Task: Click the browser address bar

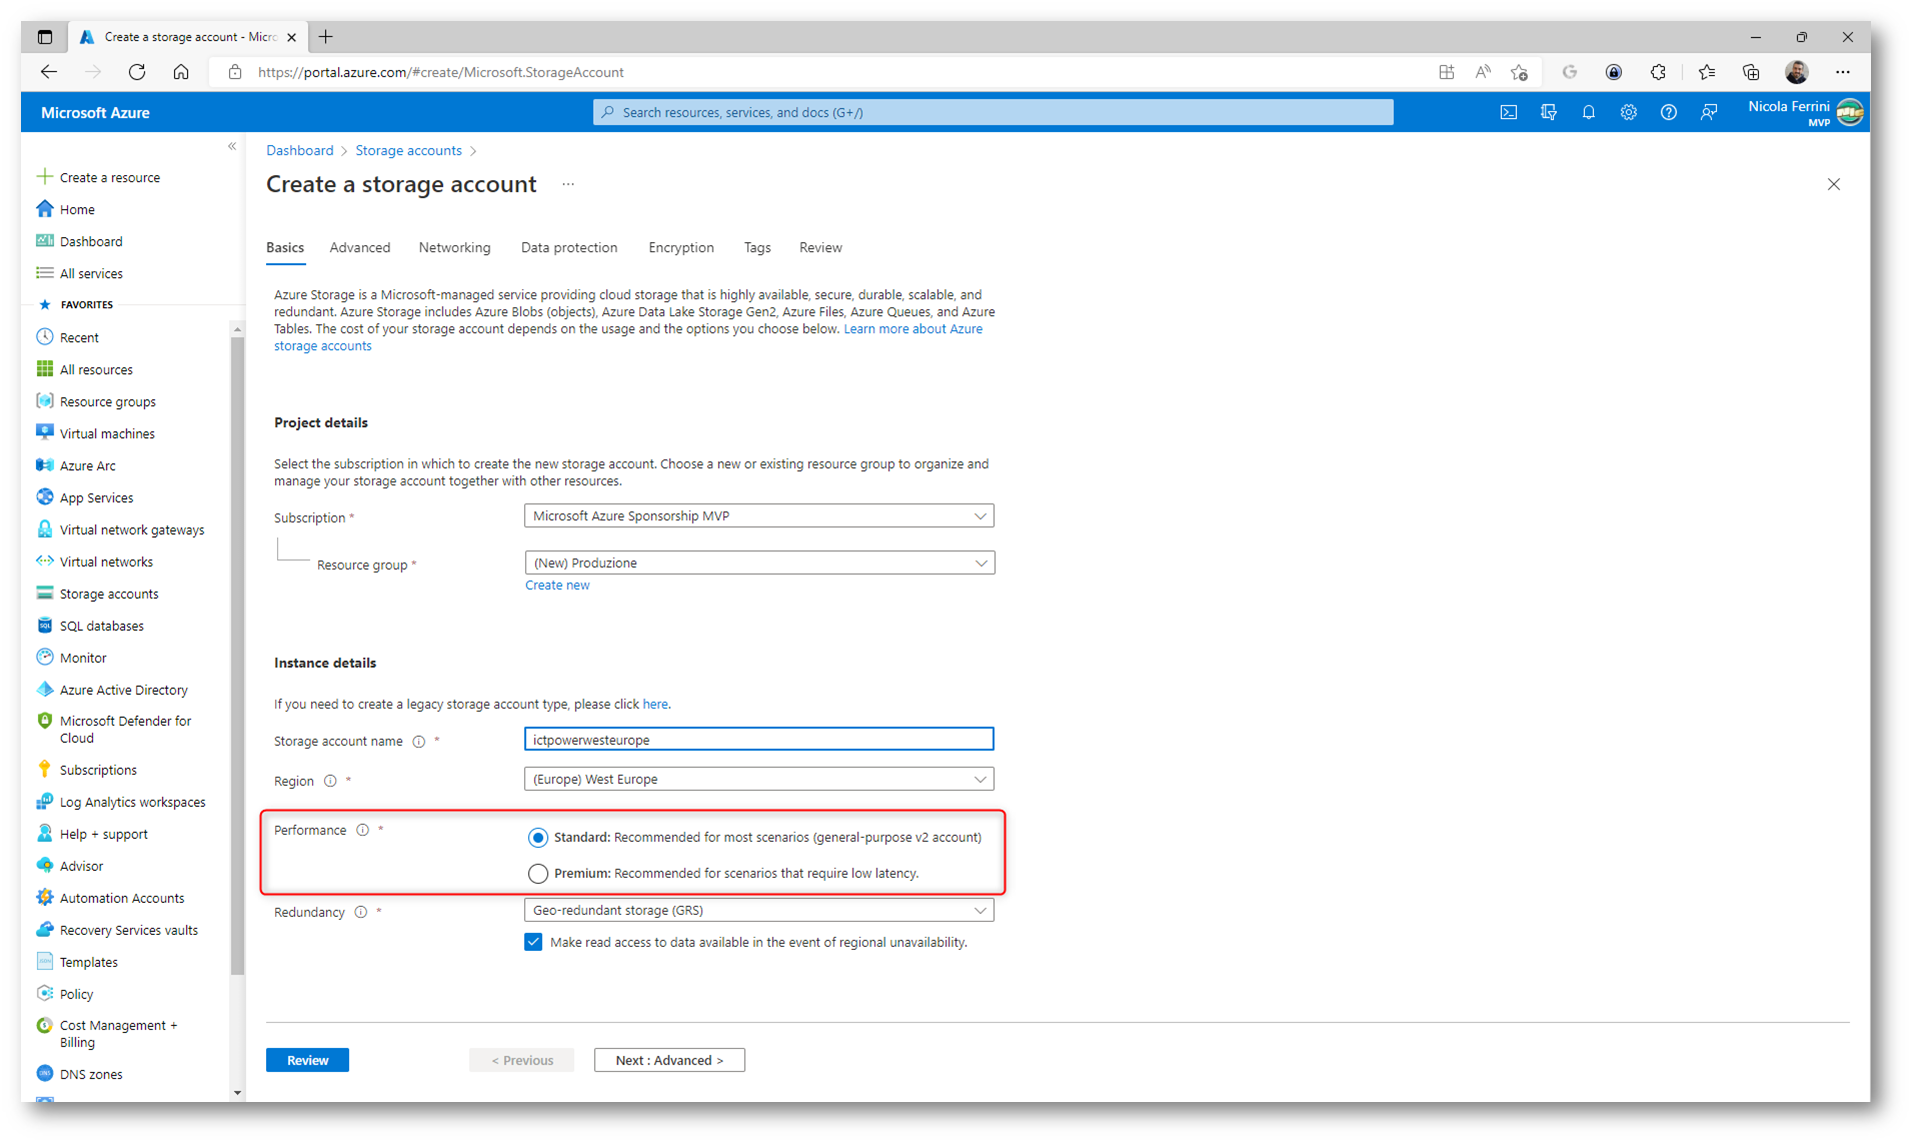Action: pos(820,72)
